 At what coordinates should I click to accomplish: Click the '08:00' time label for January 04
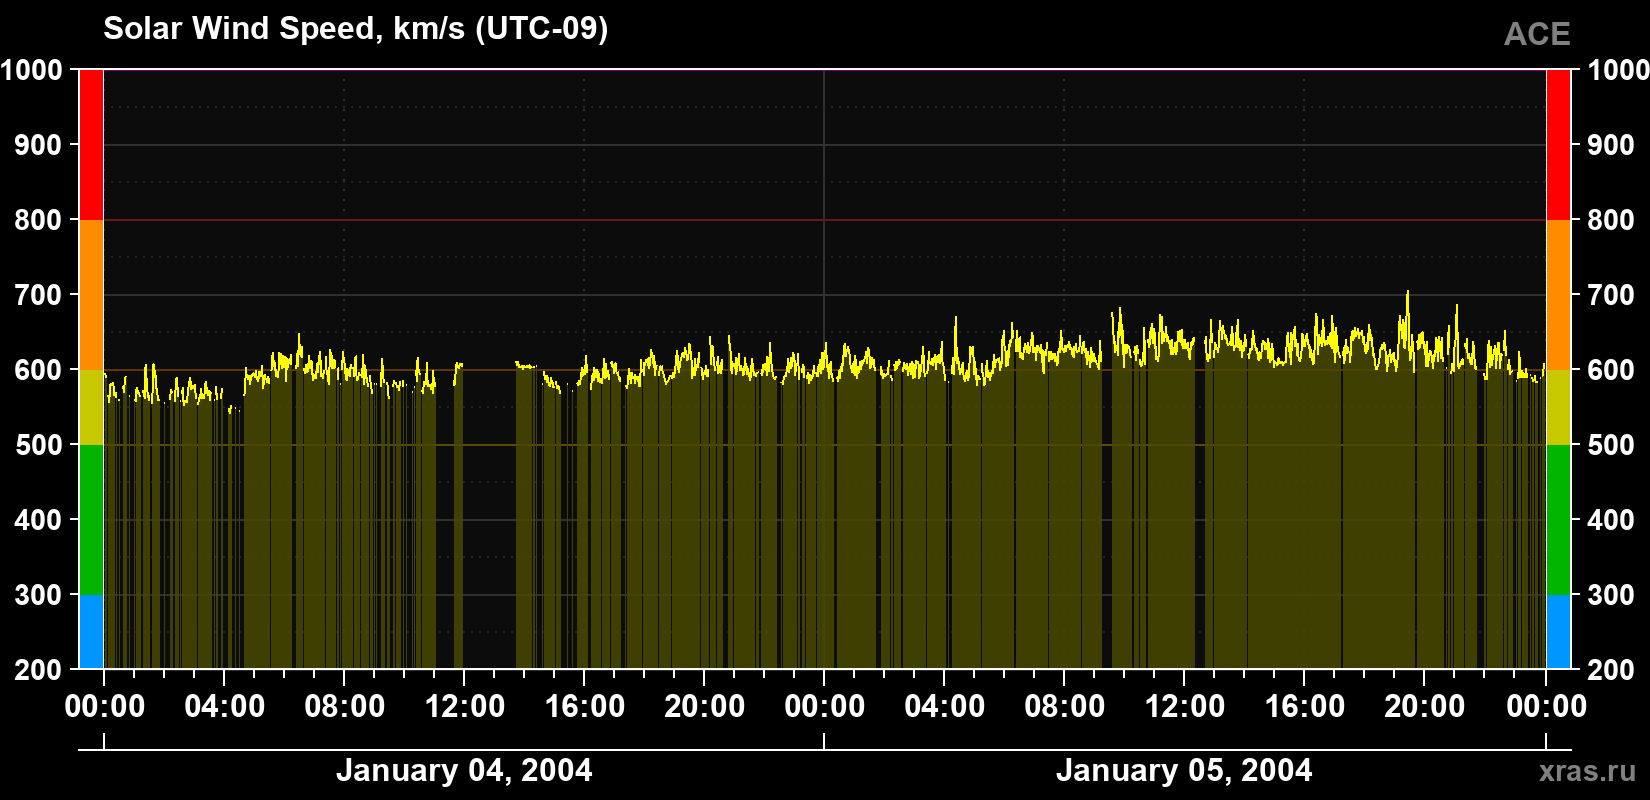pos(344,707)
